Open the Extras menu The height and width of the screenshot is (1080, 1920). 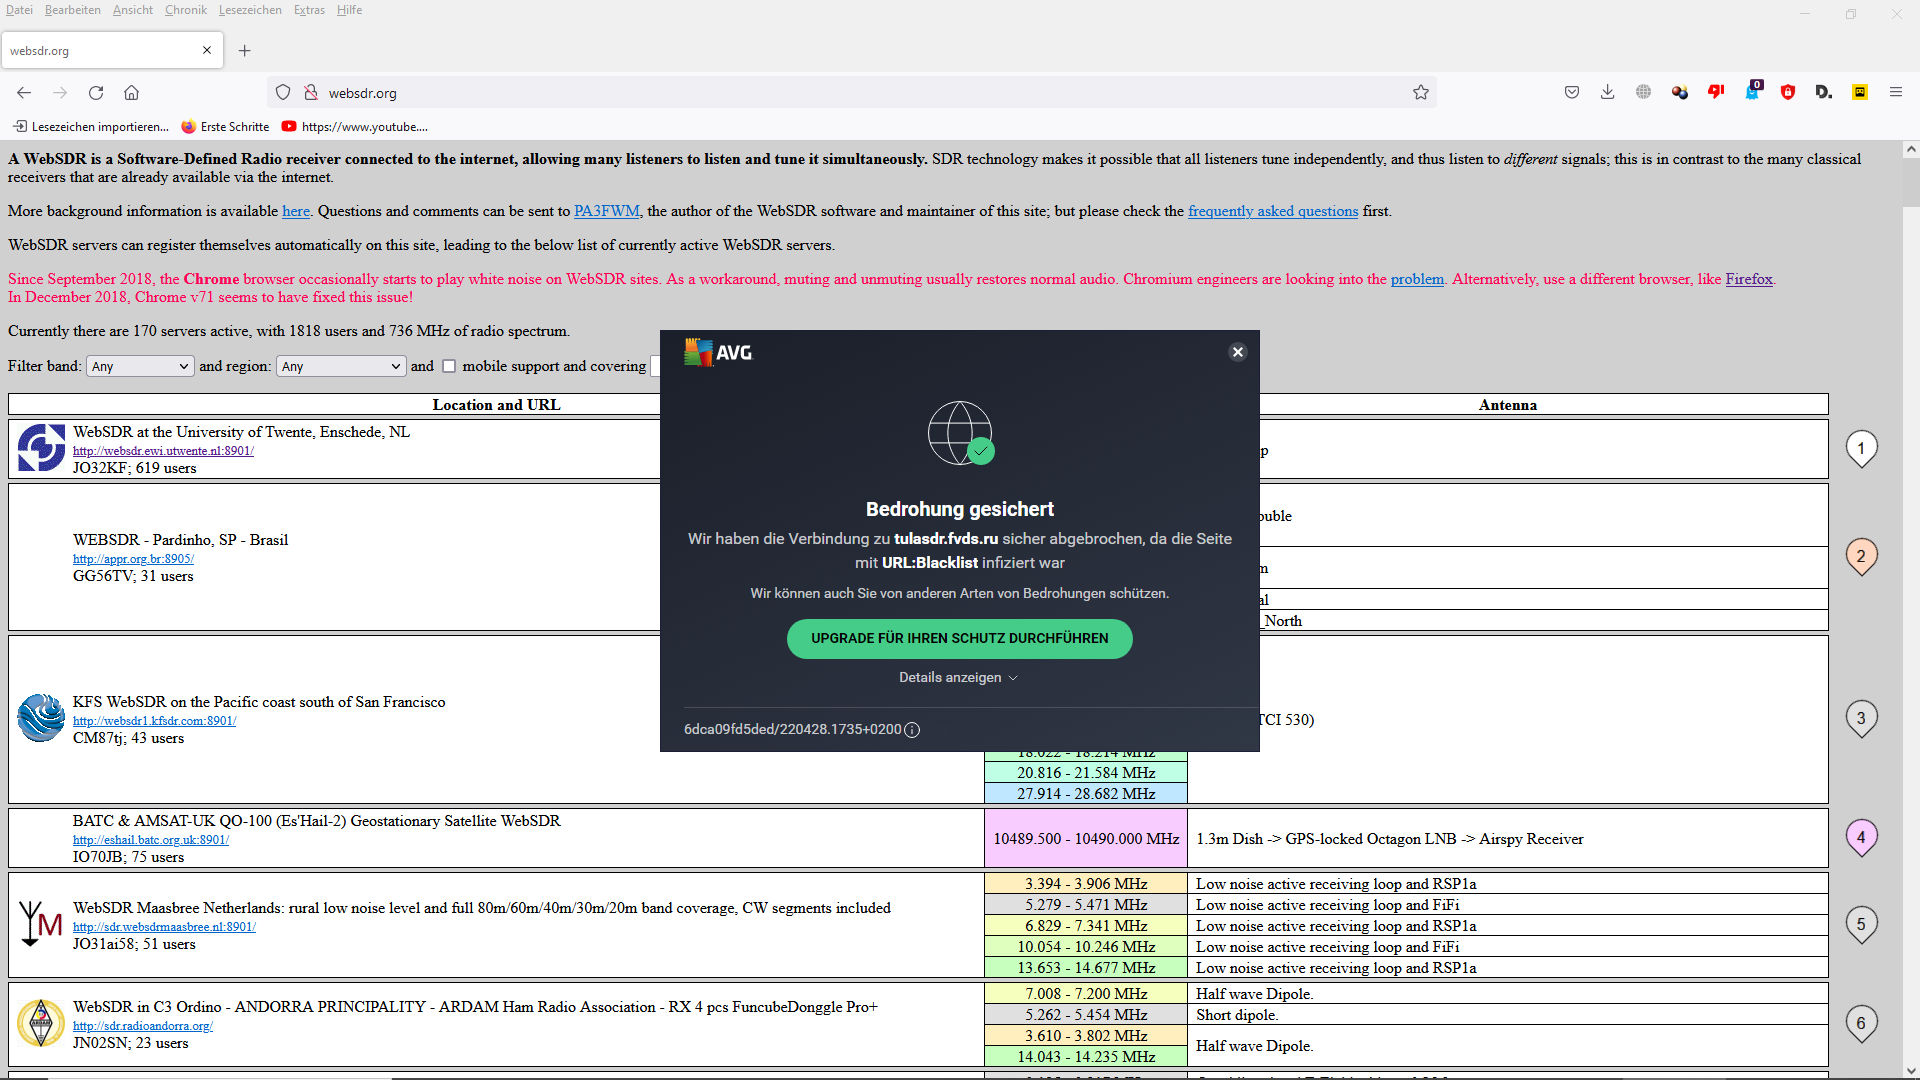coord(309,10)
